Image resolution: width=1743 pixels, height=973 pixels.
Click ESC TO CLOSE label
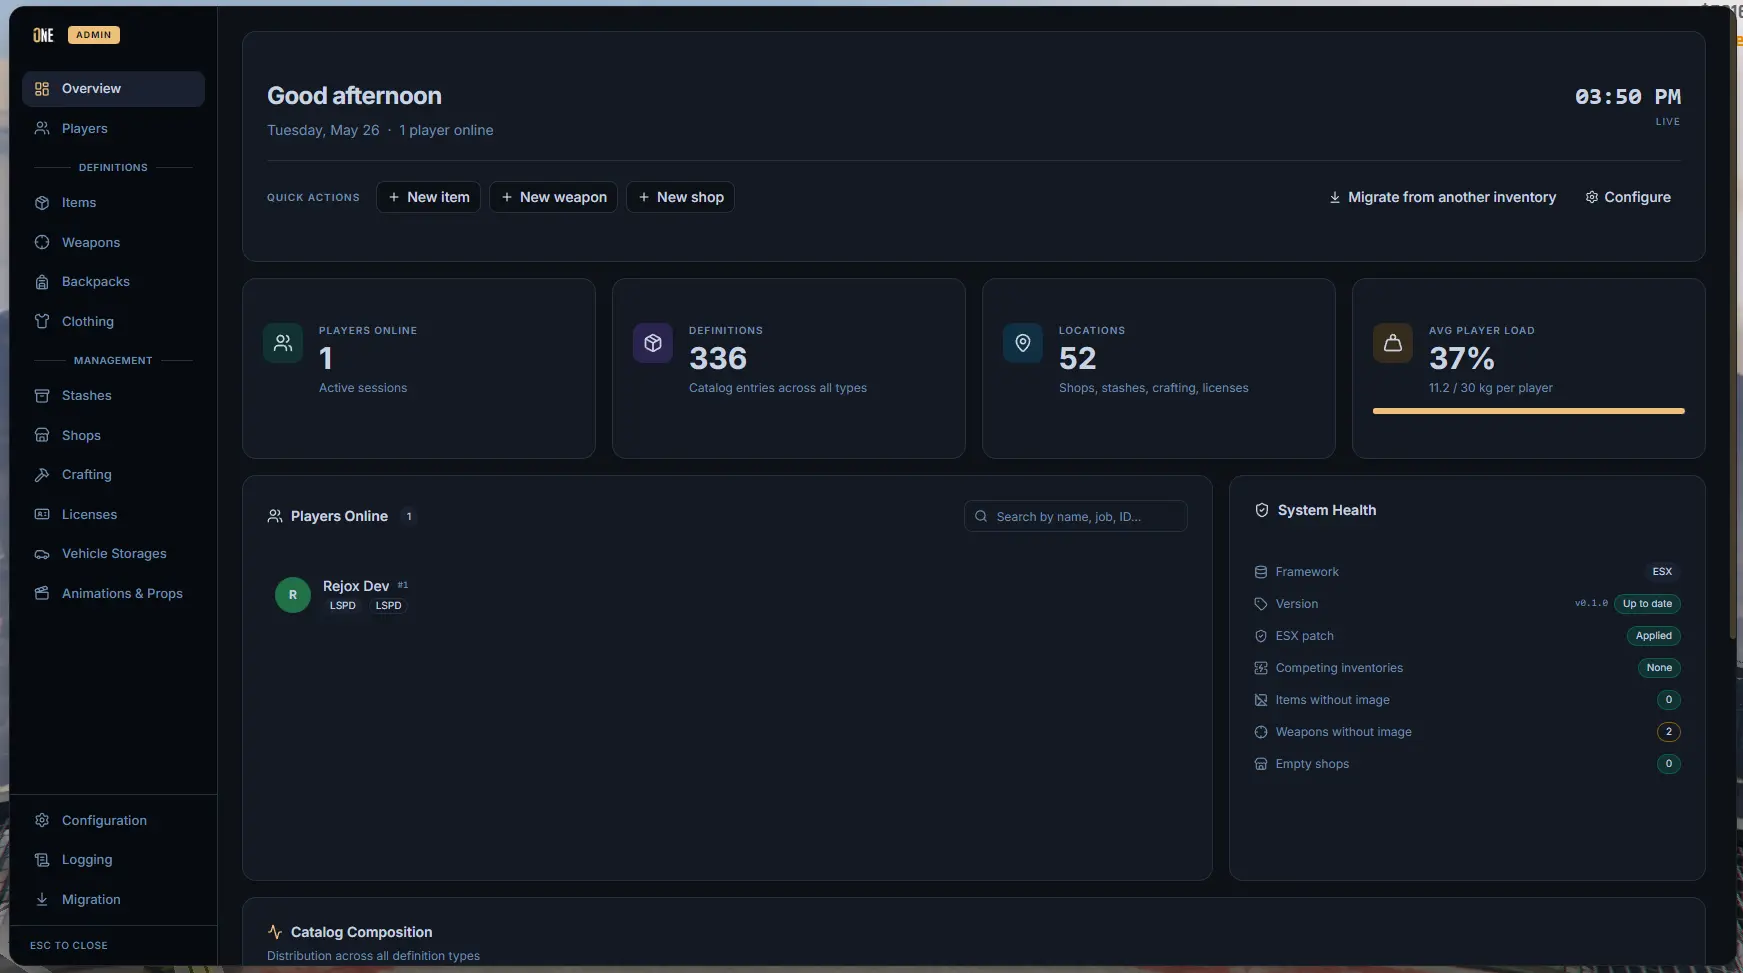pyautogui.click(x=69, y=945)
